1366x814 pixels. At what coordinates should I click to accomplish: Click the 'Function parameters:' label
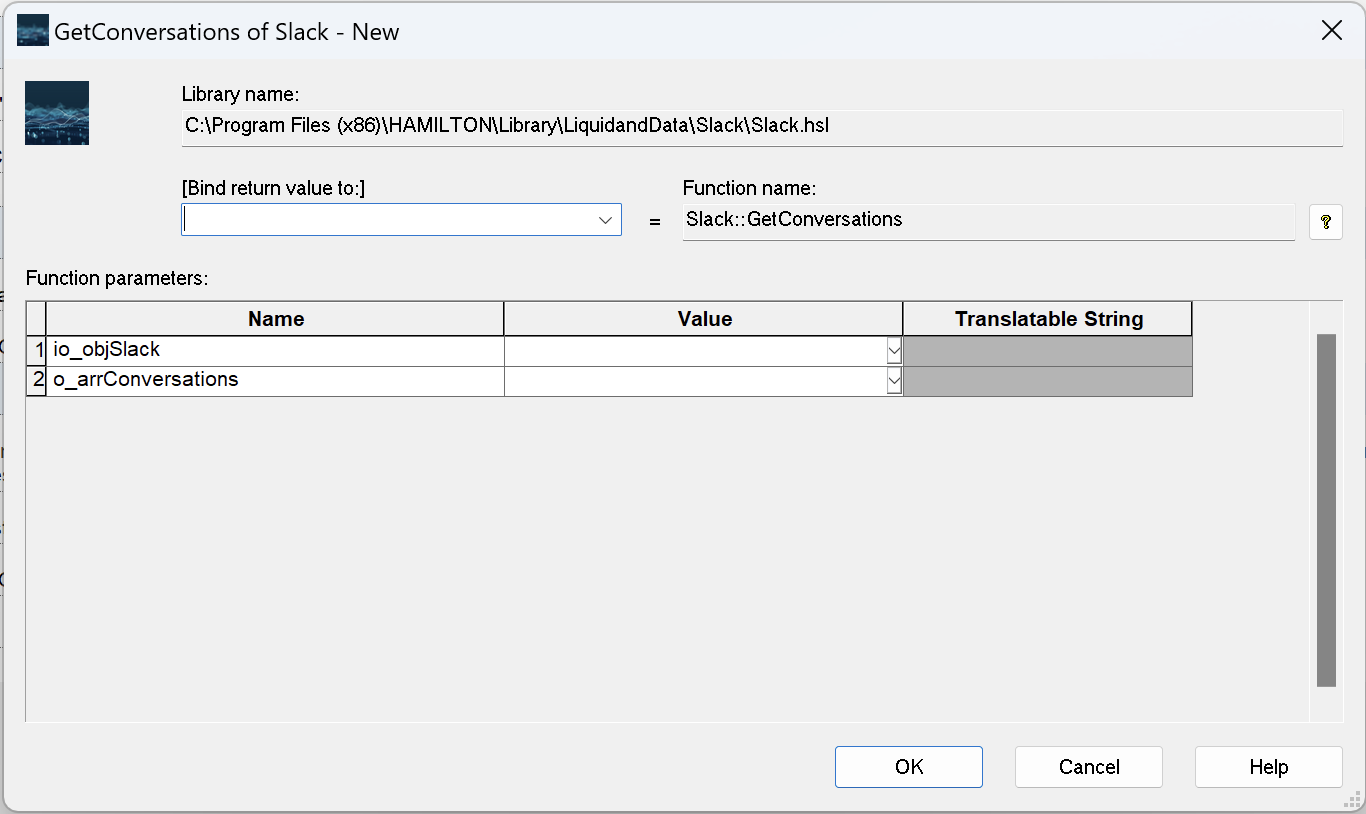117,279
